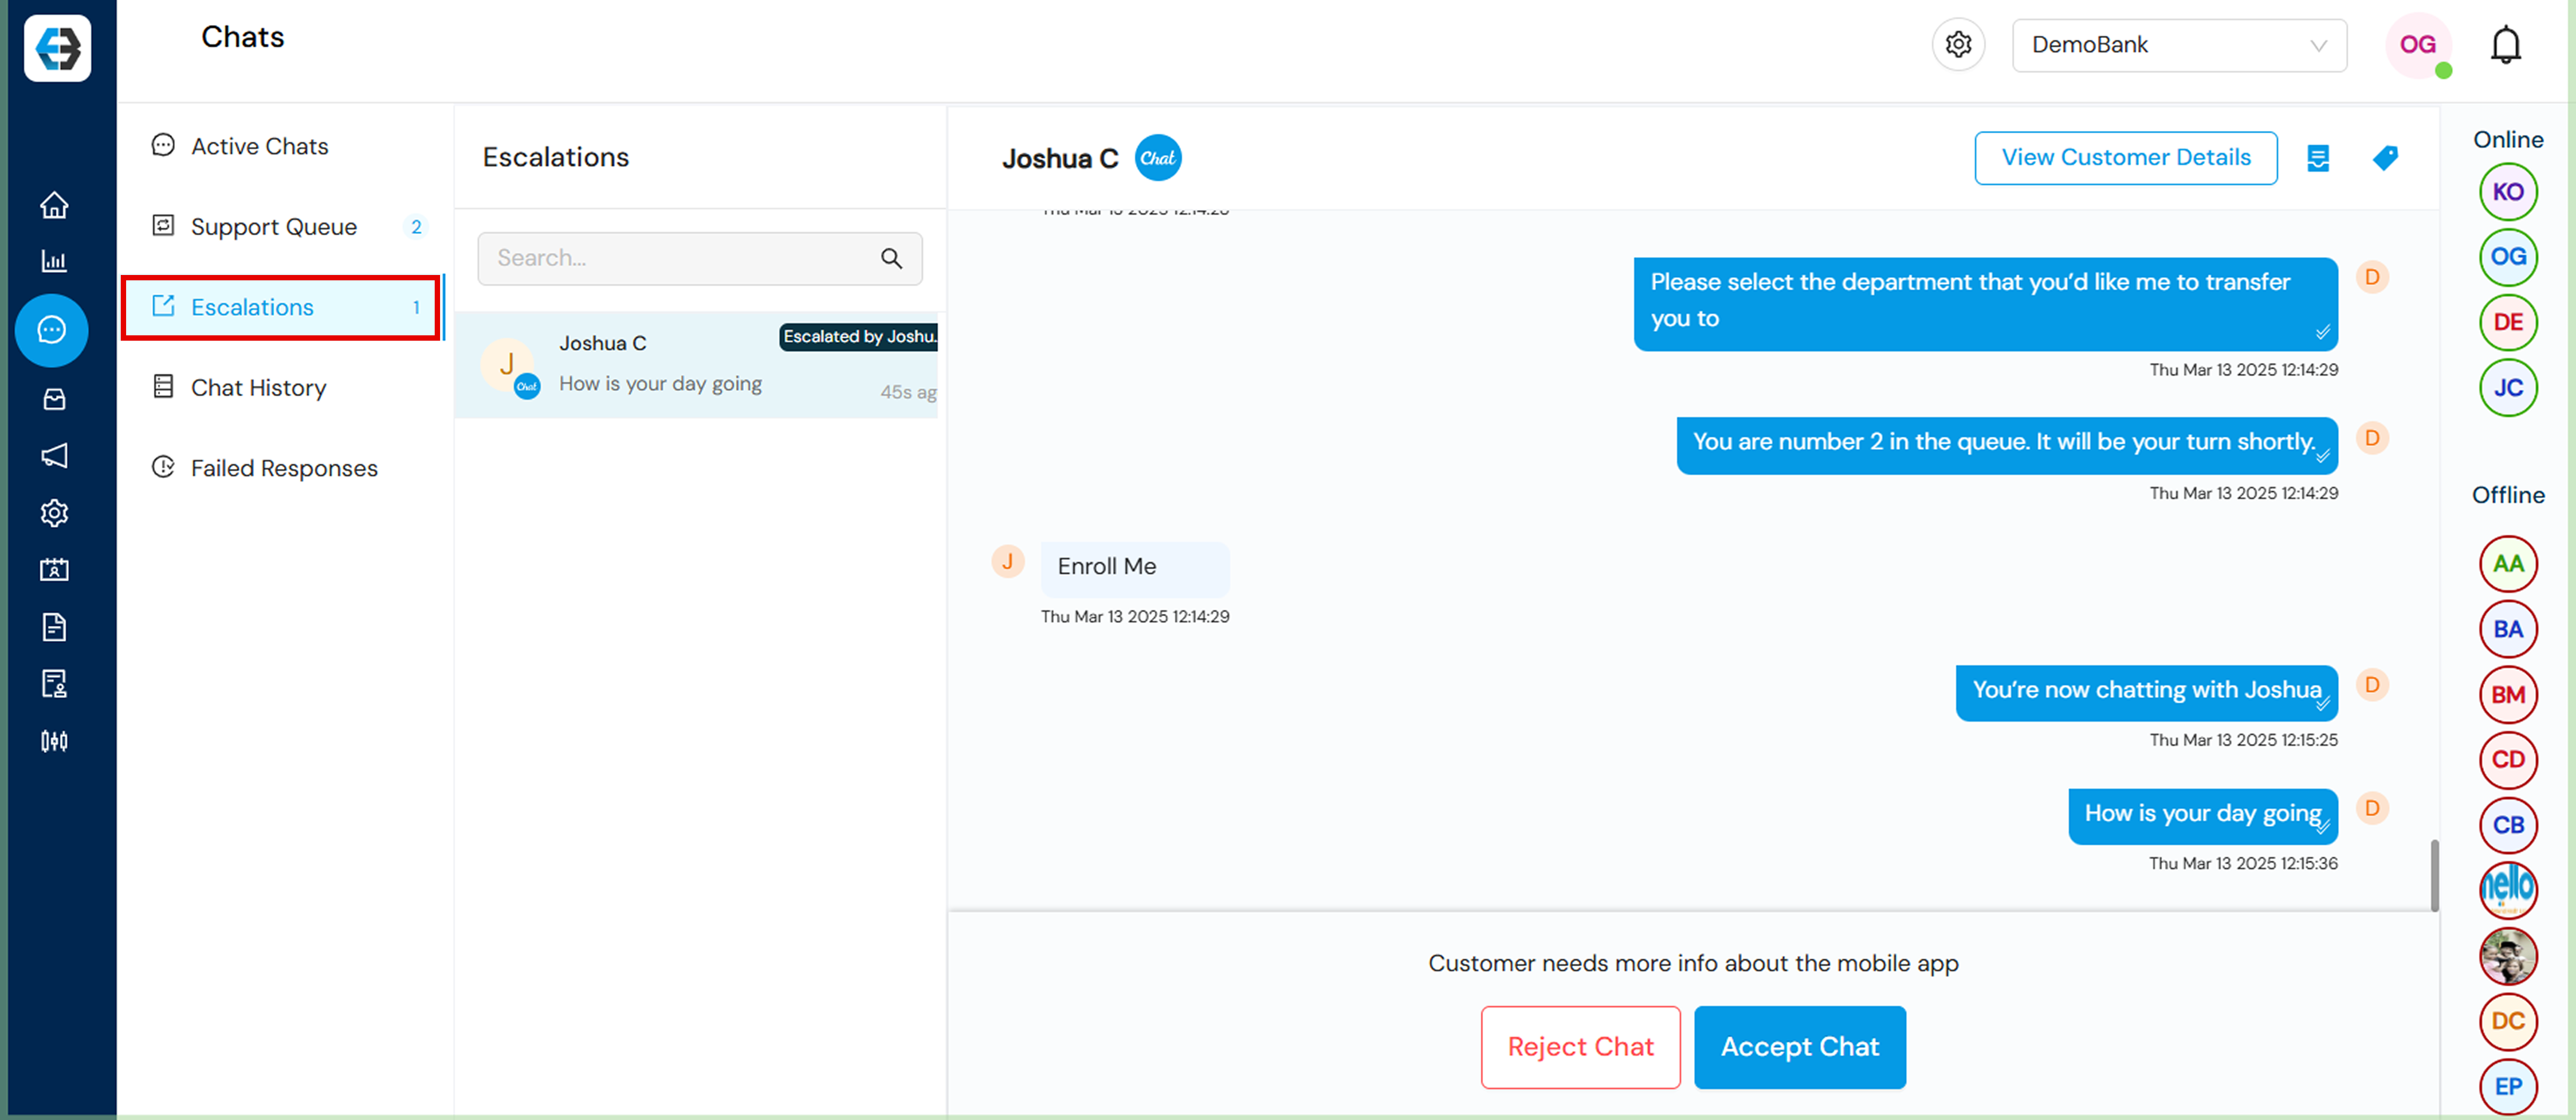Open the inbox tray sidebar icon
The height and width of the screenshot is (1120, 2576).
[x=54, y=399]
